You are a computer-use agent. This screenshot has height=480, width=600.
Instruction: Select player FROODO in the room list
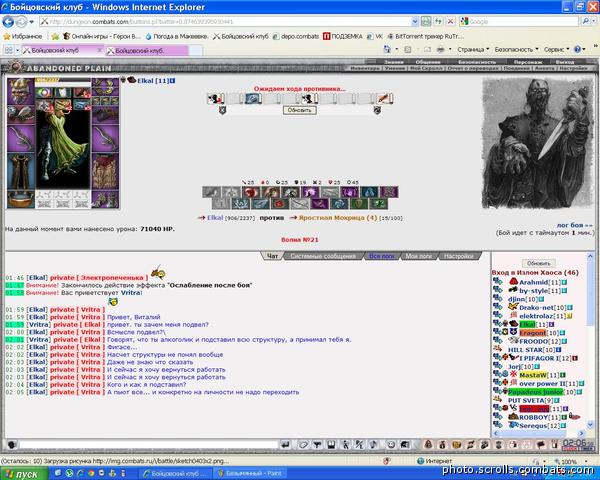click(x=533, y=341)
